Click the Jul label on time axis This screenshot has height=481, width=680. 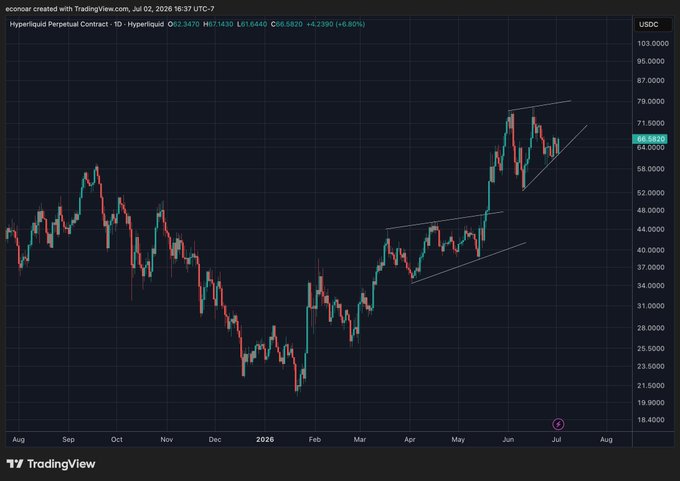(556, 439)
